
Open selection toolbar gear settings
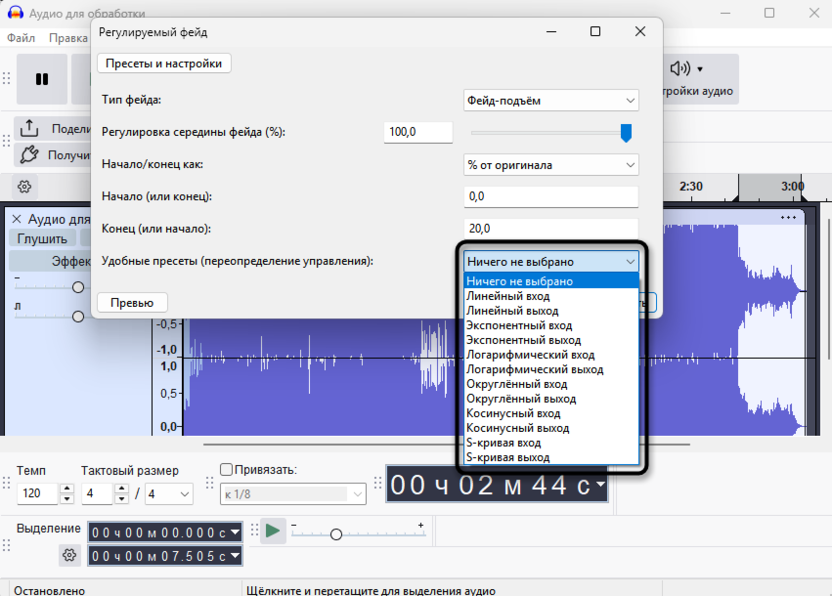pyautogui.click(x=69, y=555)
